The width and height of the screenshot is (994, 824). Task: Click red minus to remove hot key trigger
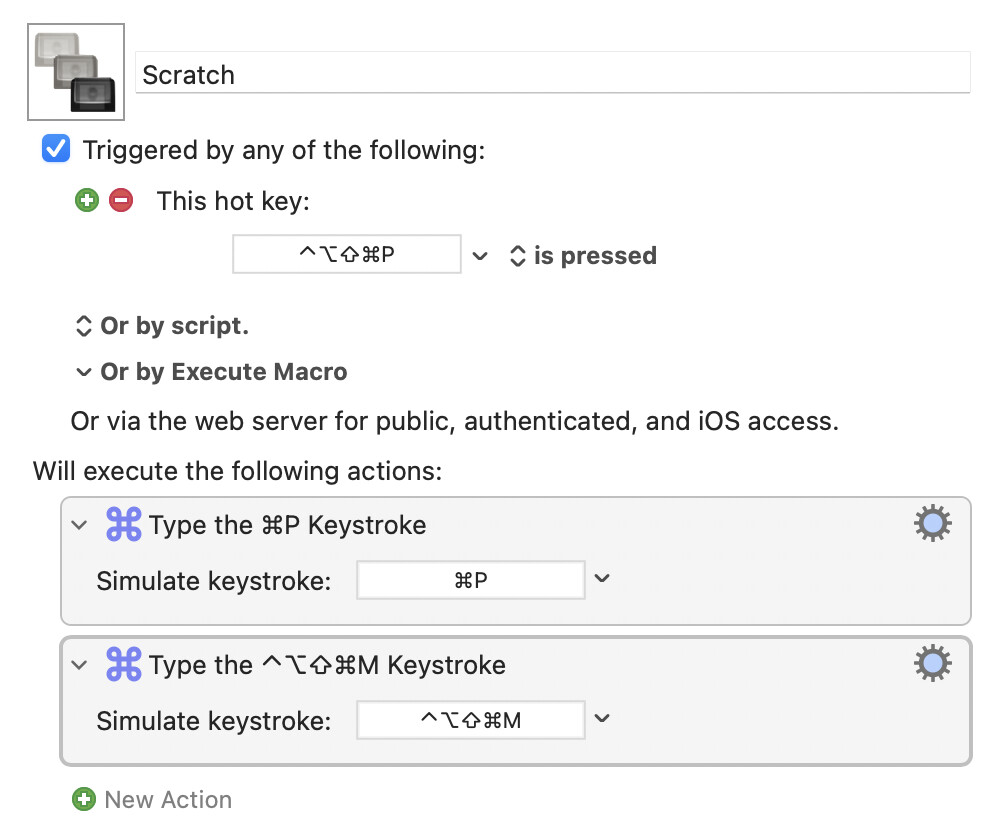121,201
